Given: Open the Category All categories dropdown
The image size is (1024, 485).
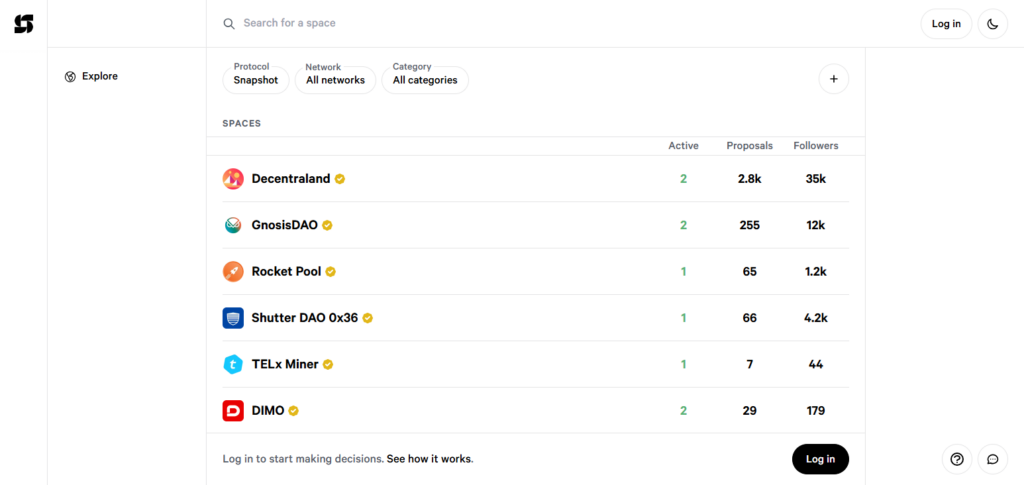Looking at the screenshot, I should pyautogui.click(x=425, y=80).
